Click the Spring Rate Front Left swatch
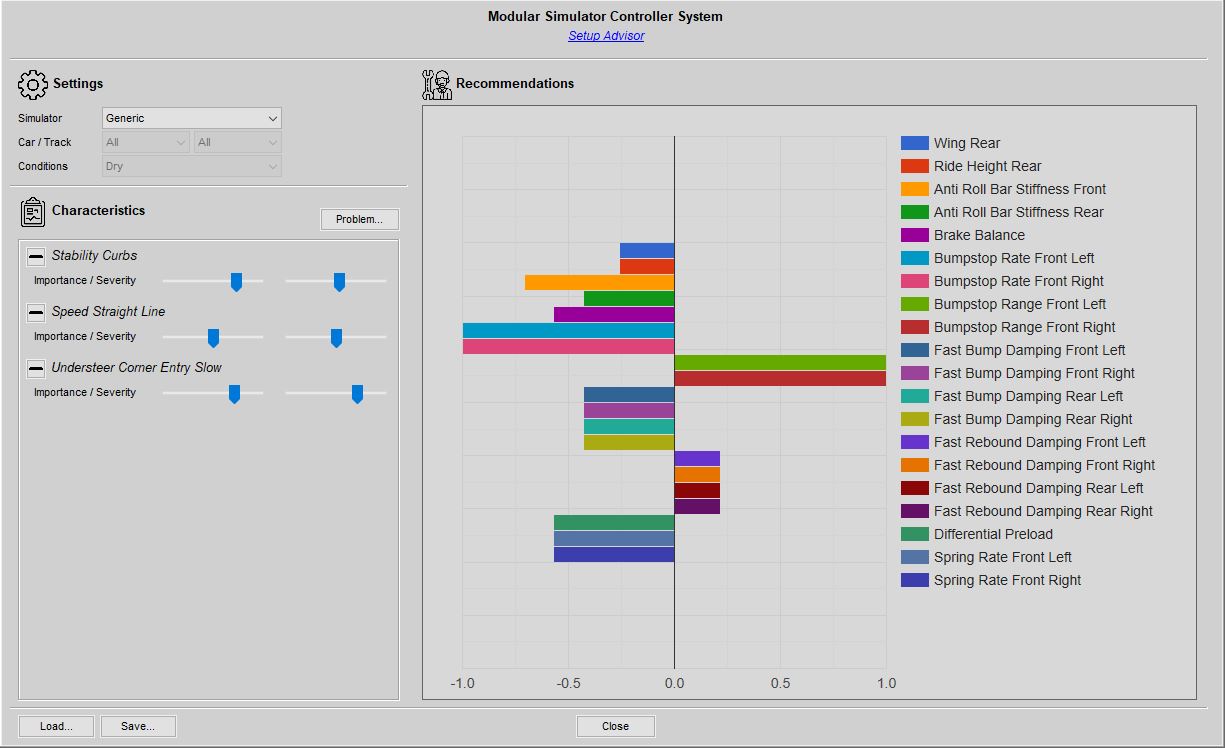This screenshot has width=1225, height=748. click(915, 557)
